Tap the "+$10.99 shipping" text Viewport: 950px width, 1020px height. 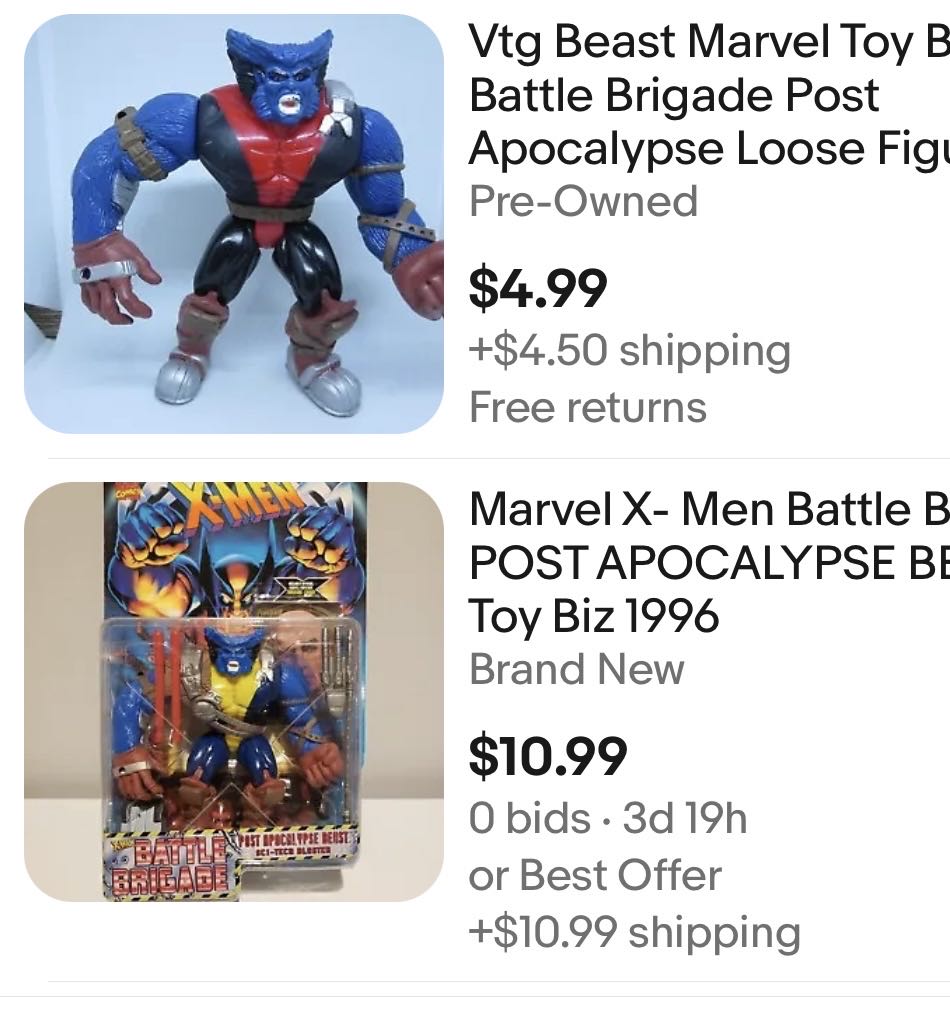click(x=635, y=932)
